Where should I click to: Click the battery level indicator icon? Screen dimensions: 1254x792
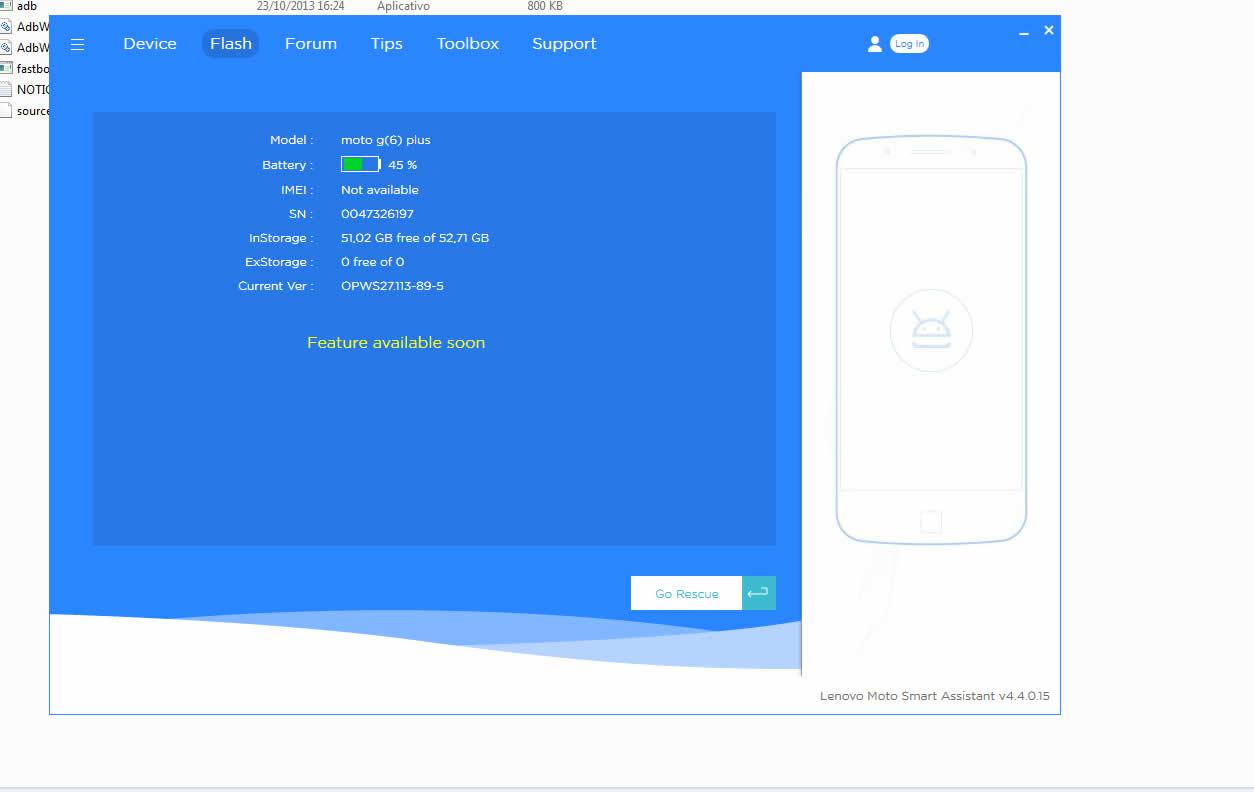[x=361, y=164]
